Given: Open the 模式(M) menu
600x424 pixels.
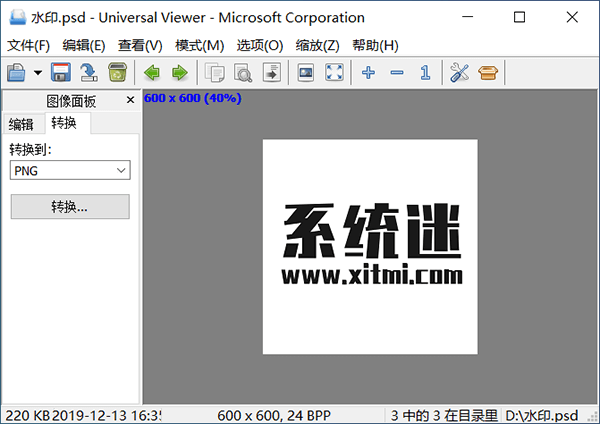Looking at the screenshot, I should click(200, 46).
